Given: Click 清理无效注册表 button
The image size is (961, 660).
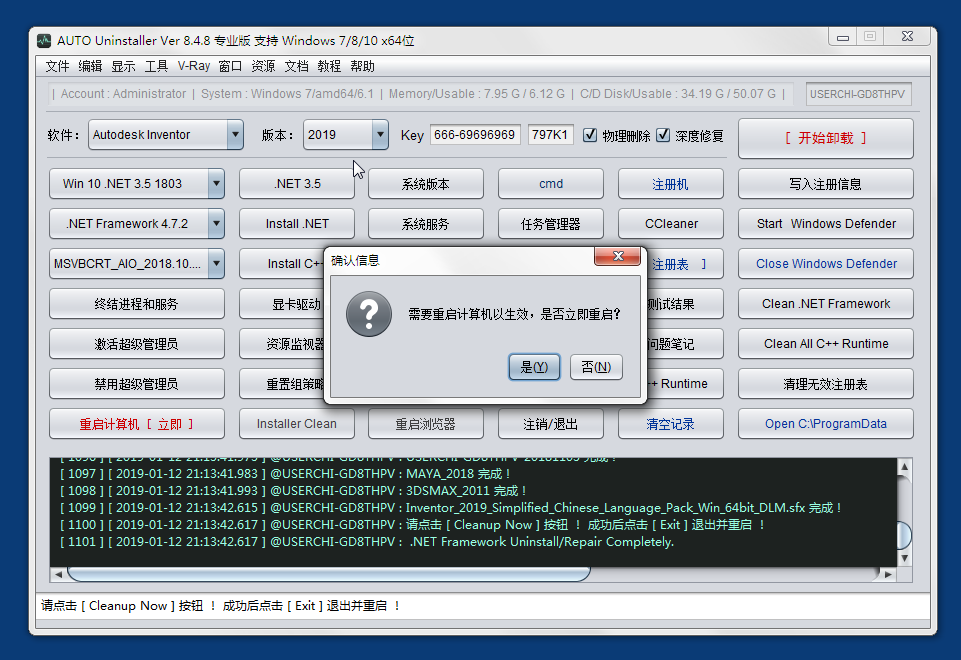Looking at the screenshot, I should tap(826, 384).
